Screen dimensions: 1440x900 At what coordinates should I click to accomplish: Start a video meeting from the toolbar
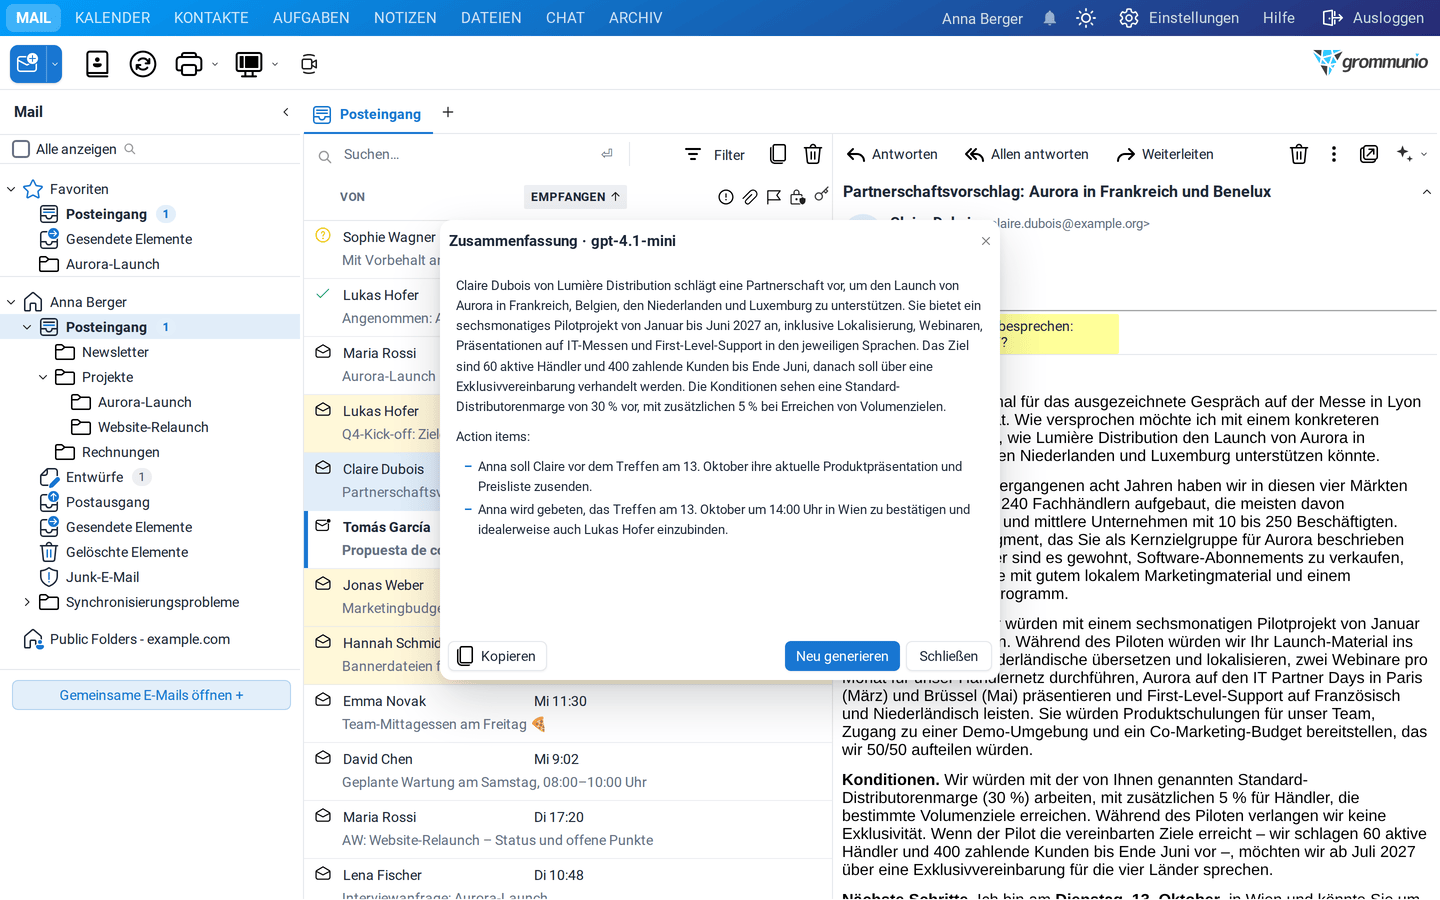coord(309,64)
